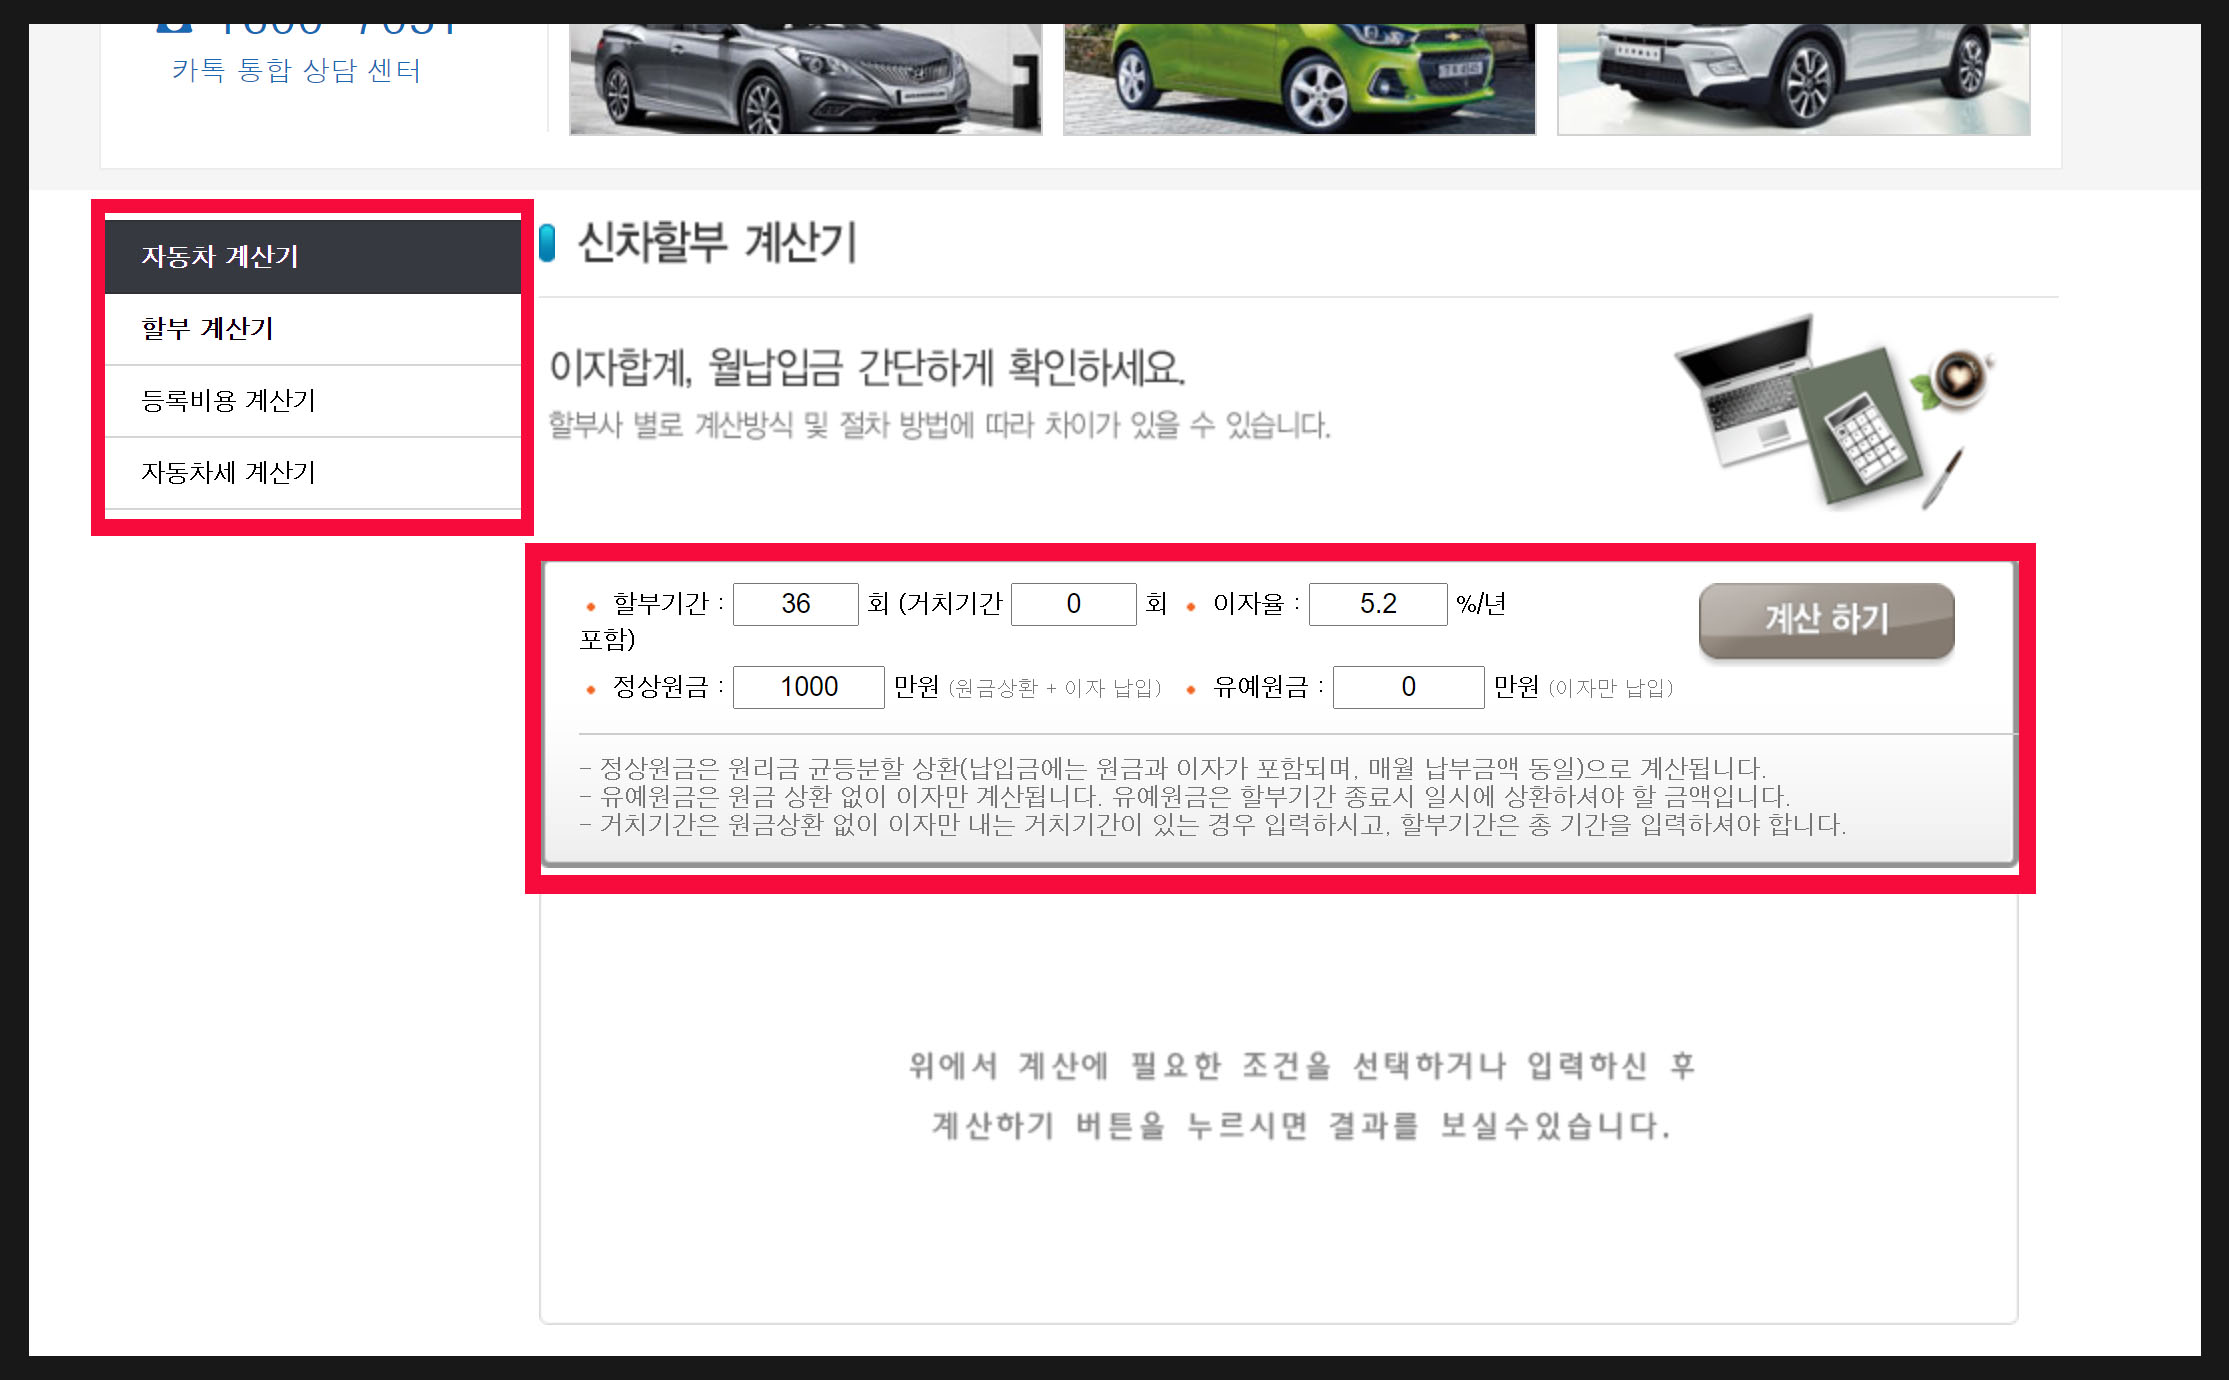
Task: Click the pen illustration icon
Action: (x=1942, y=478)
